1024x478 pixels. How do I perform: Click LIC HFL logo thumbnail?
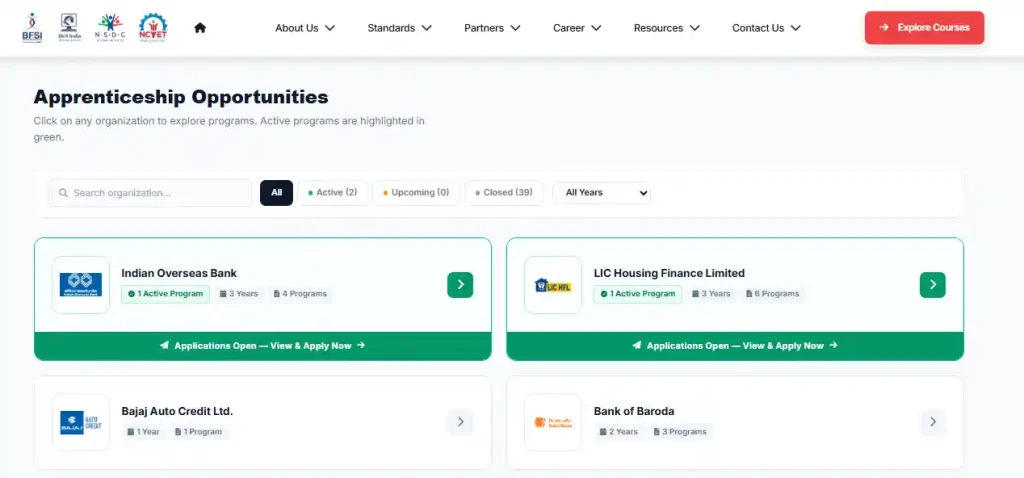click(552, 285)
